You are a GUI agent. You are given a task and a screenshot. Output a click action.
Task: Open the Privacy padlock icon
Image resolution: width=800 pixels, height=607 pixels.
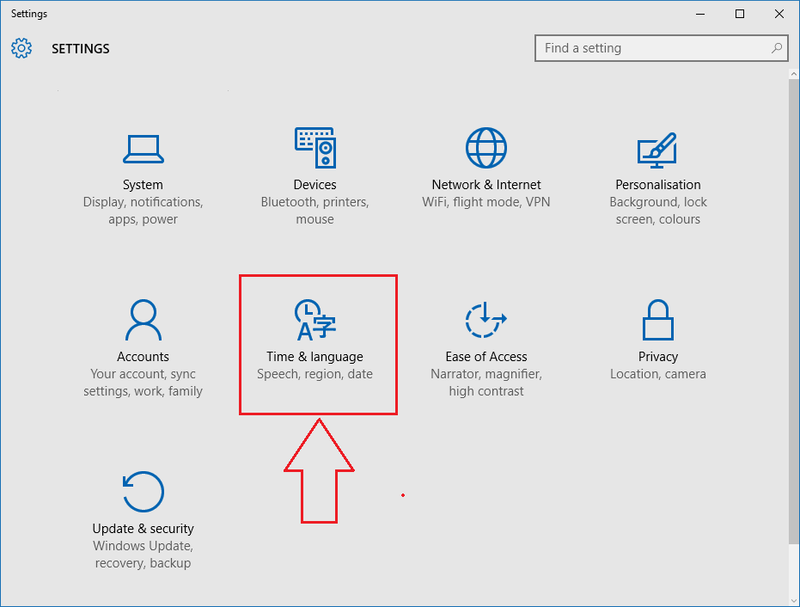(x=658, y=320)
